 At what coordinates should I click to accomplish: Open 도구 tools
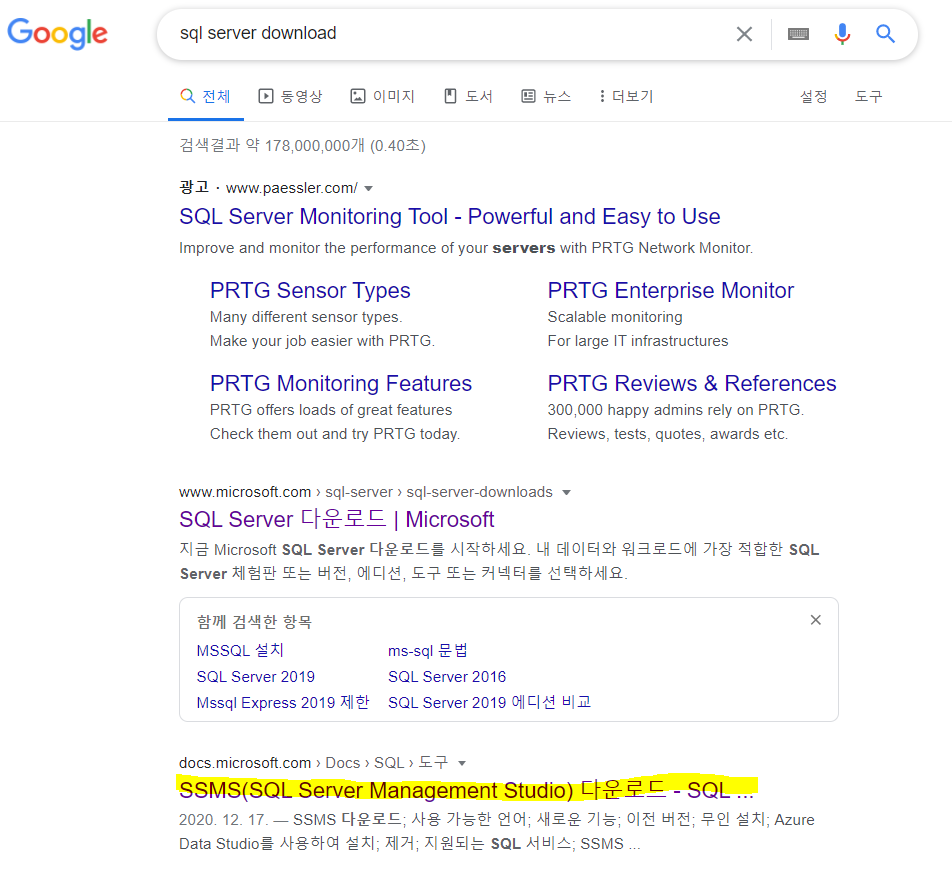869,97
